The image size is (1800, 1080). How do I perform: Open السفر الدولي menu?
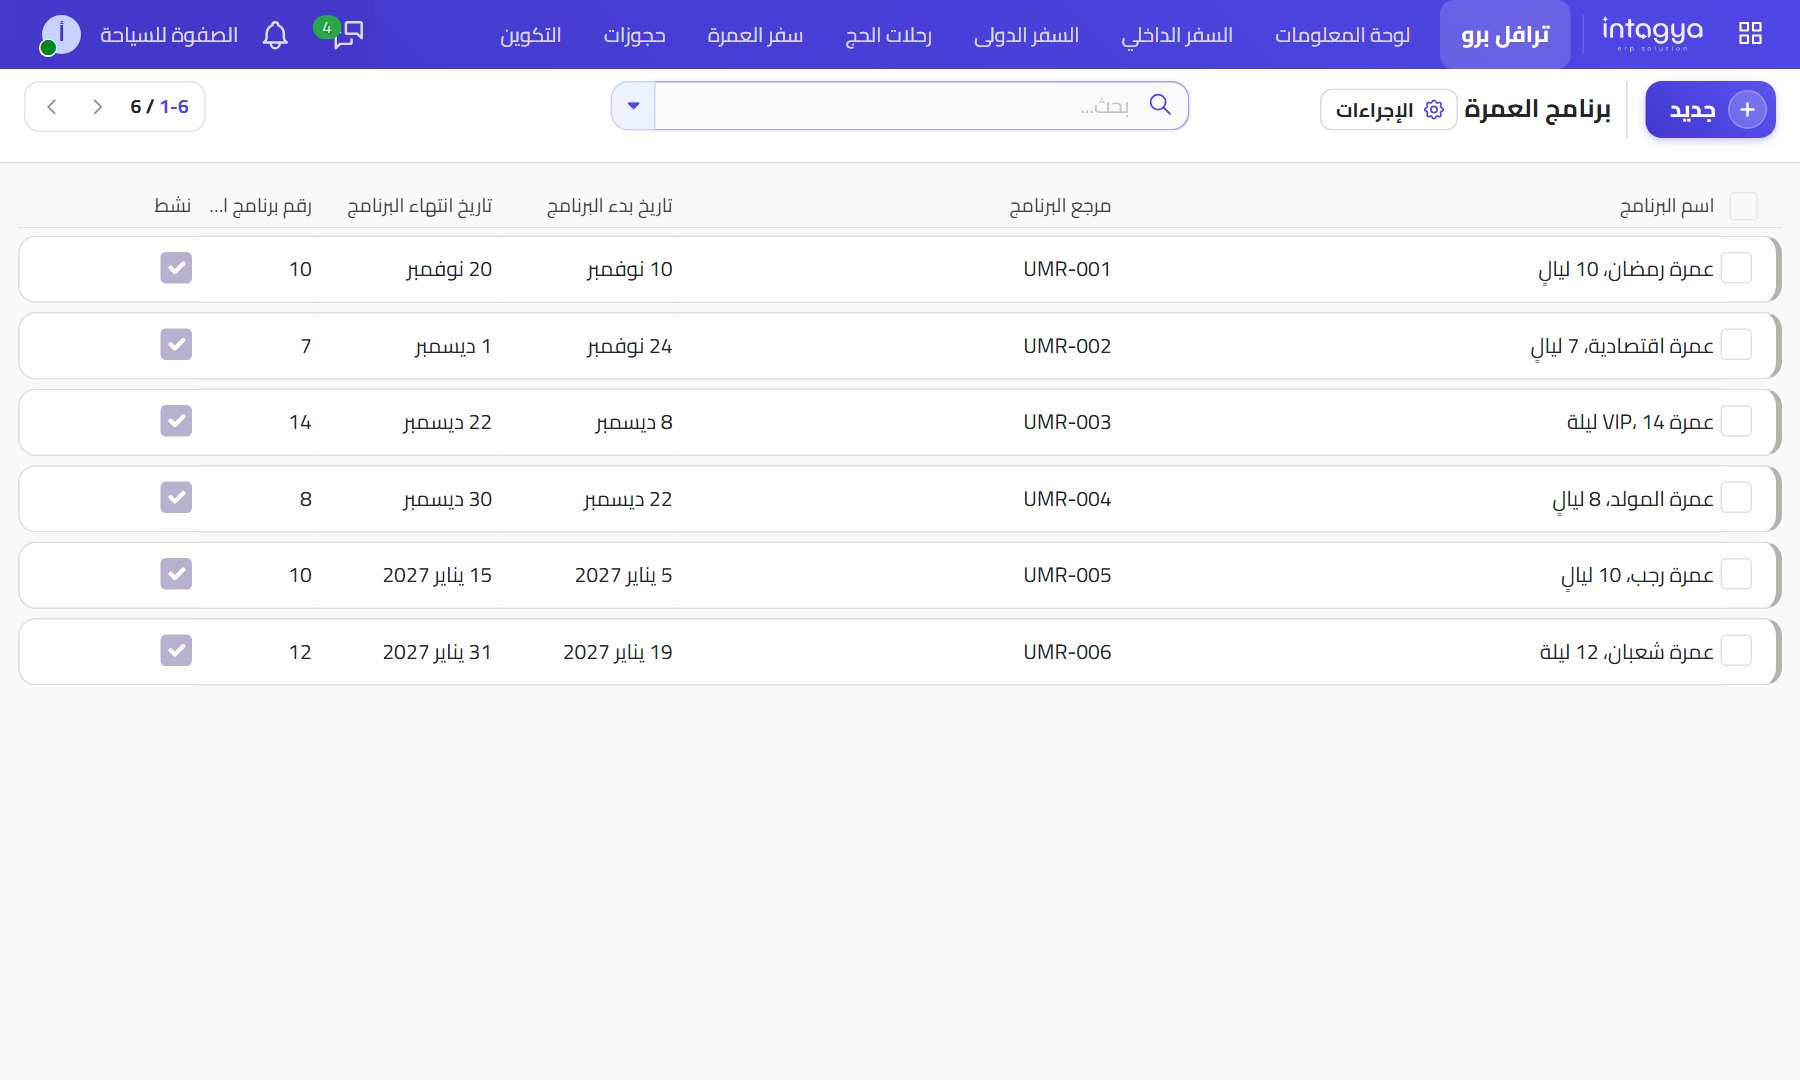(x=1027, y=35)
